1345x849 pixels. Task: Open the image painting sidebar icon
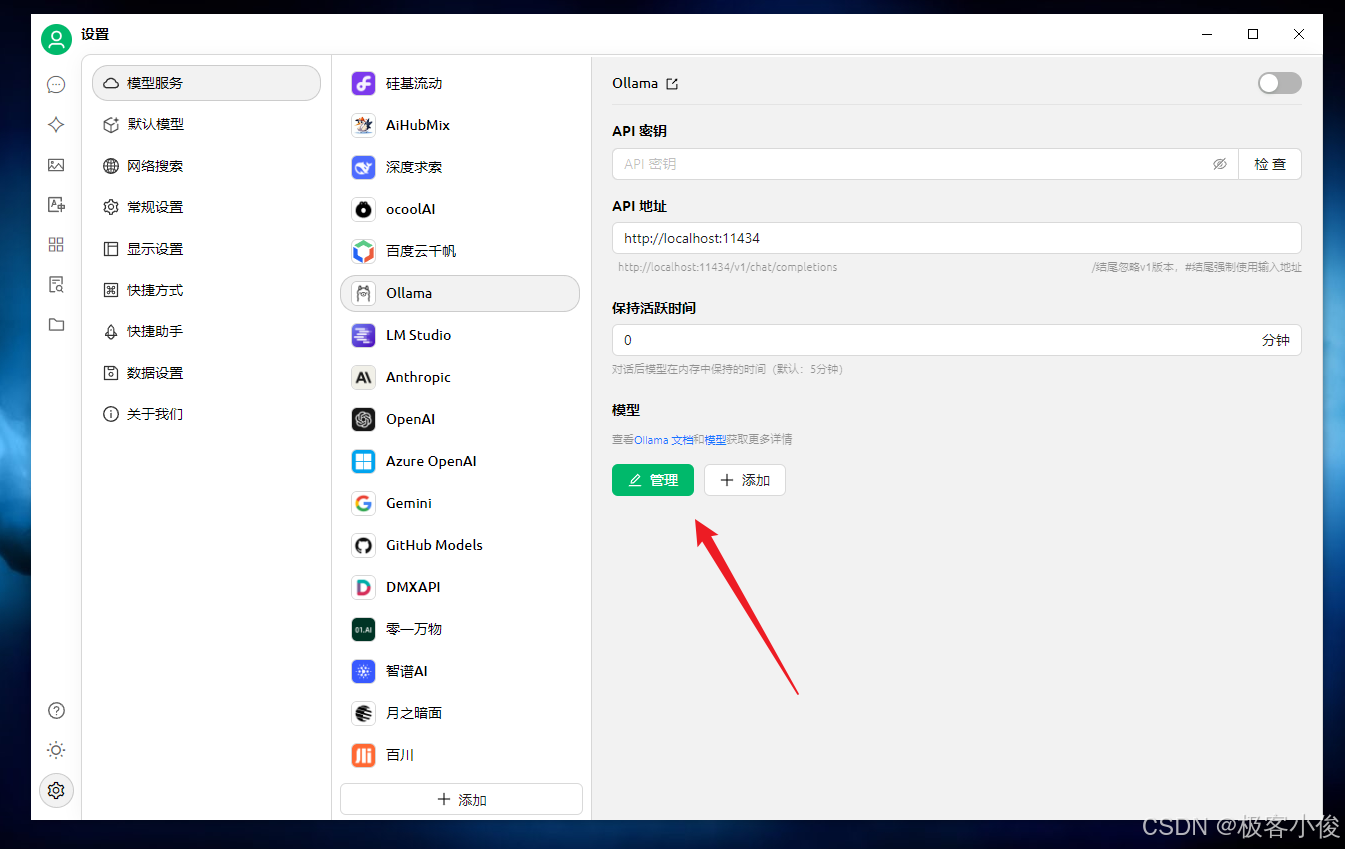pos(56,165)
